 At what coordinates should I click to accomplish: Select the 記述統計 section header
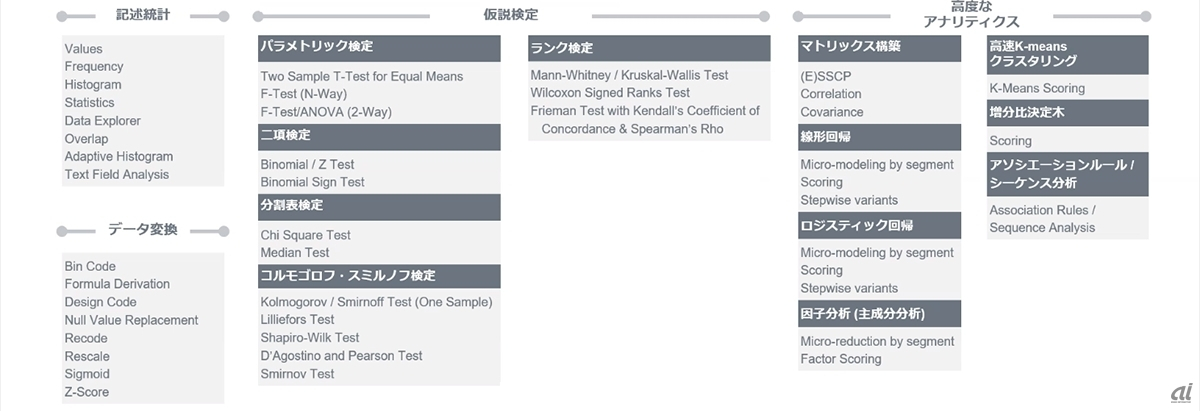coord(143,17)
